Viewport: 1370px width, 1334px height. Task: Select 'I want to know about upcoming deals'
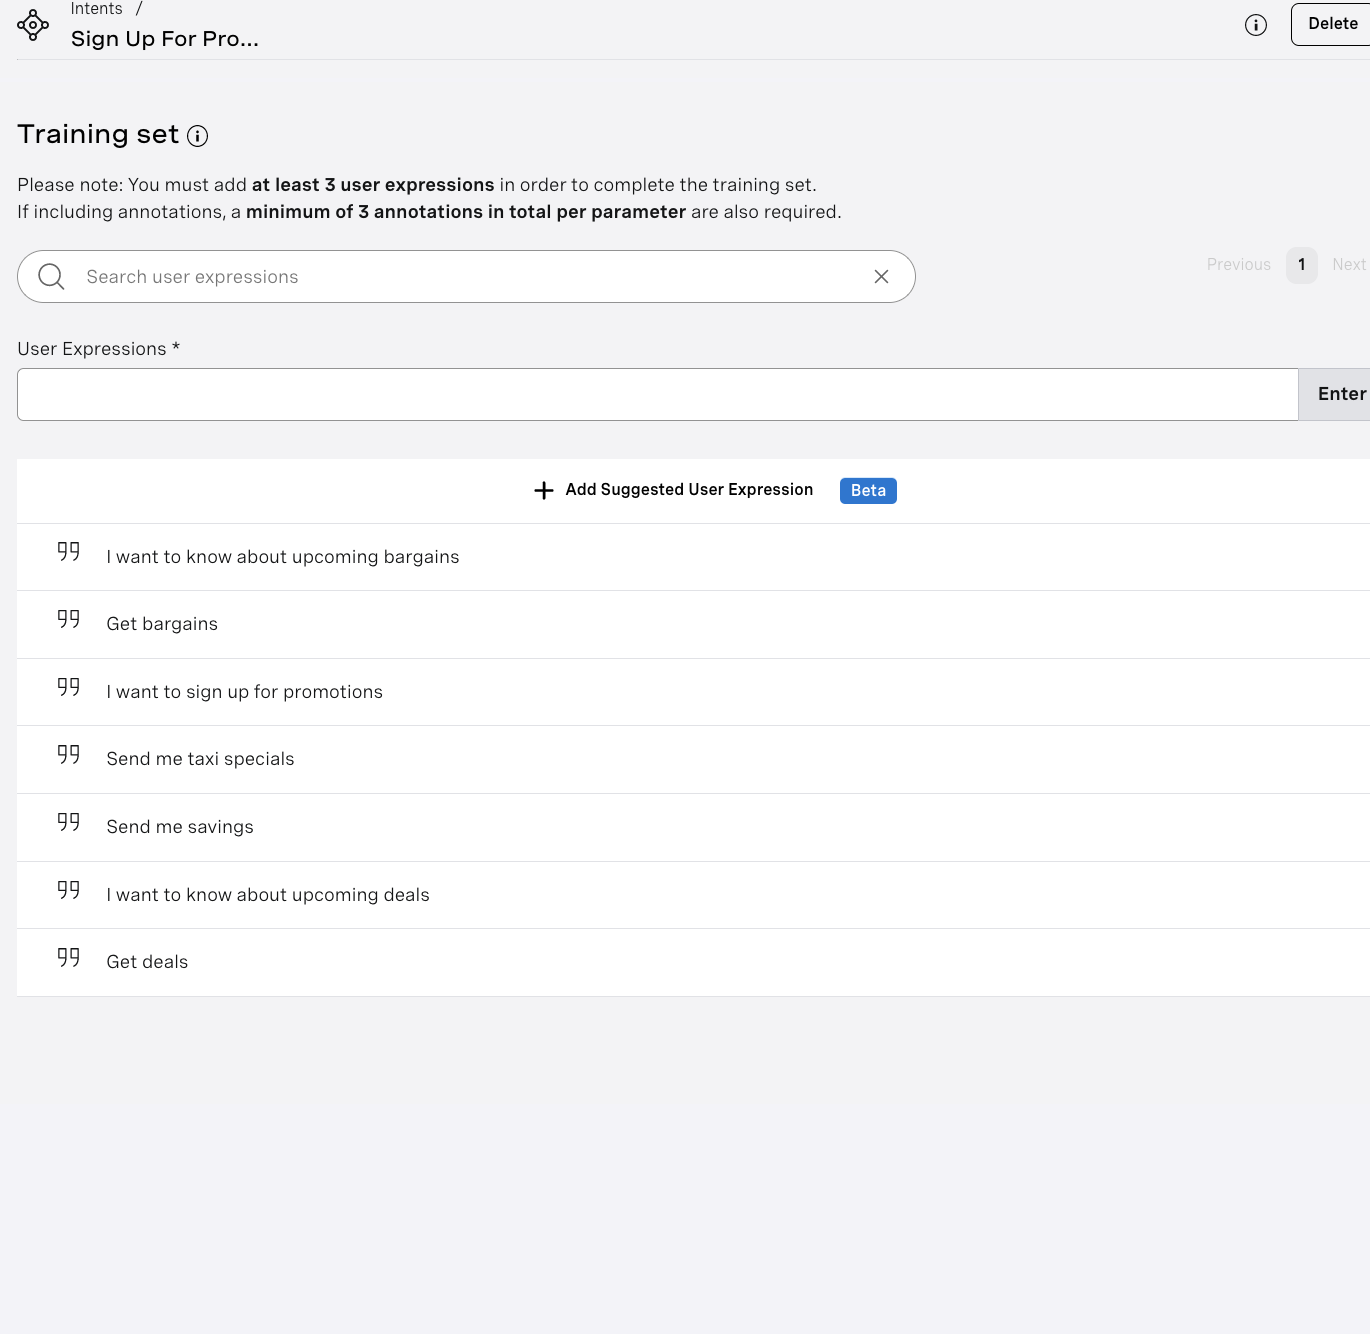pyautogui.click(x=268, y=895)
